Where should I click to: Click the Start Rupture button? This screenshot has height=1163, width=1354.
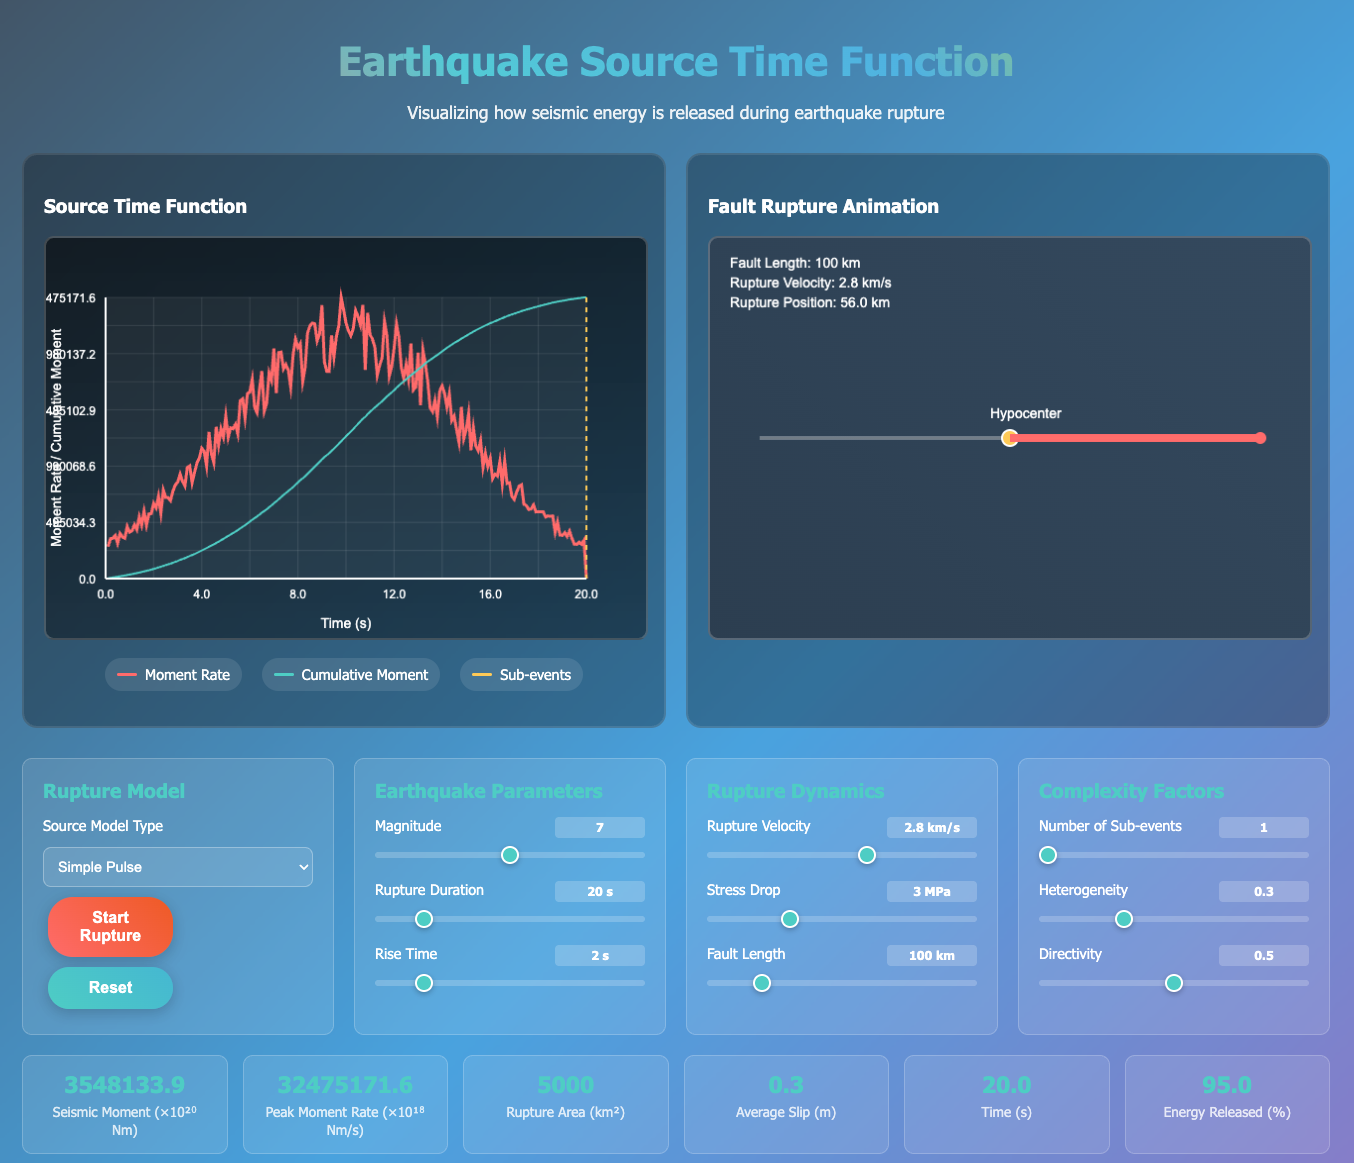[x=110, y=927]
